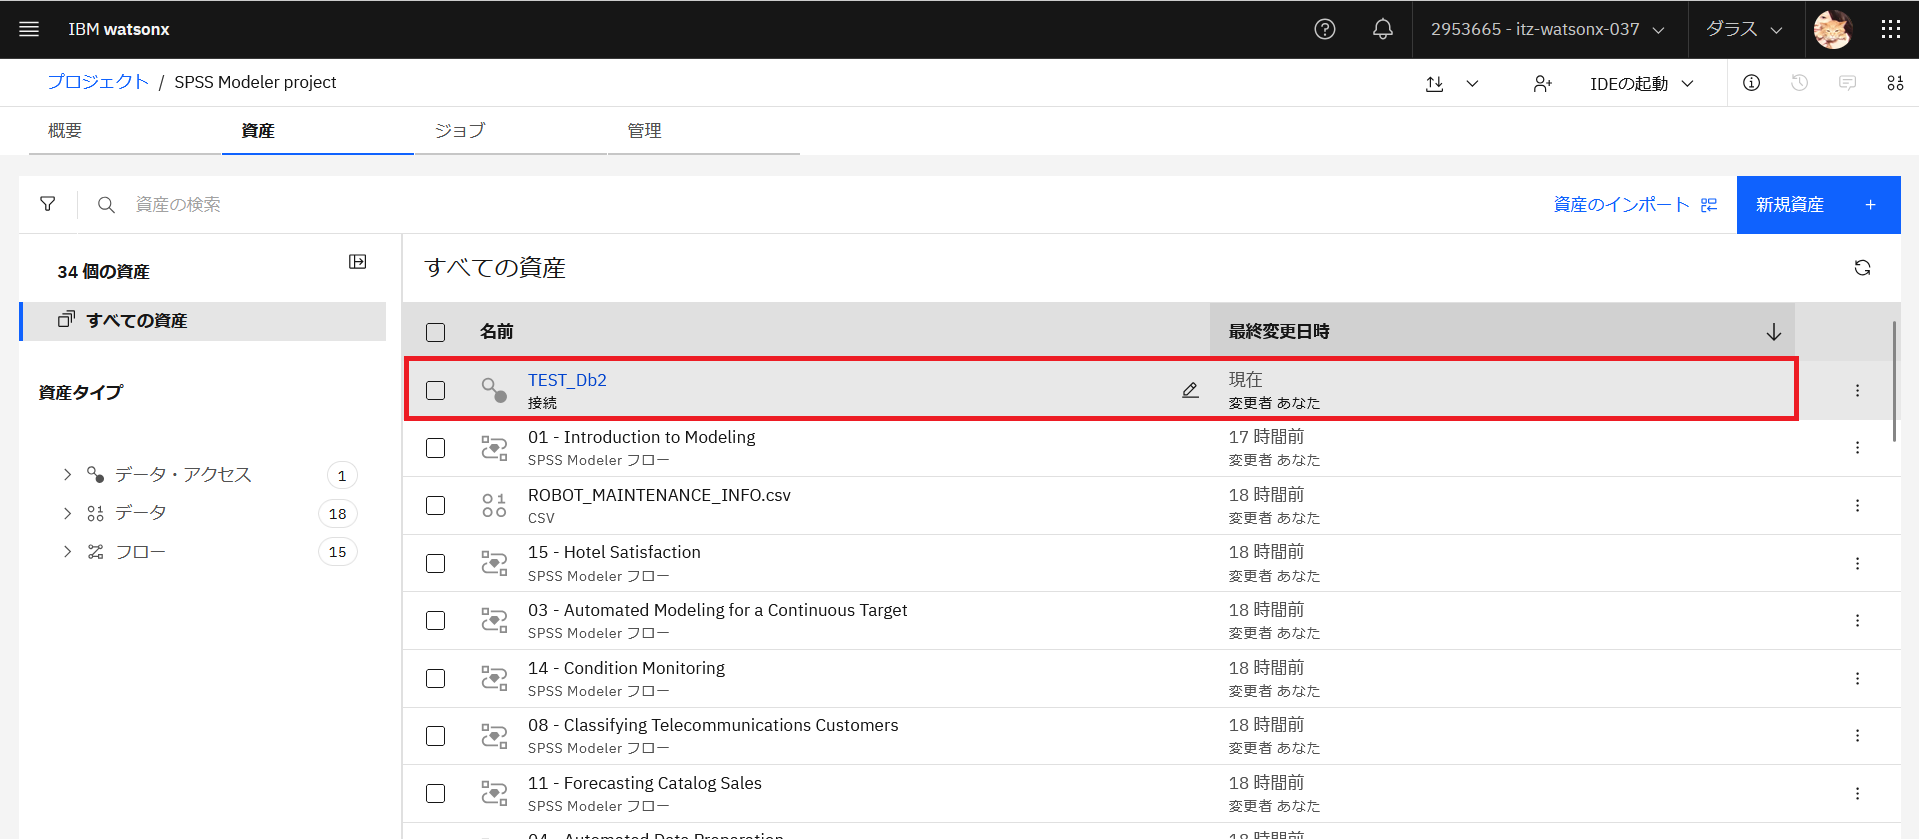
Task: Open 03 - Automated Modeling for a Continuous Target
Action: 717,610
